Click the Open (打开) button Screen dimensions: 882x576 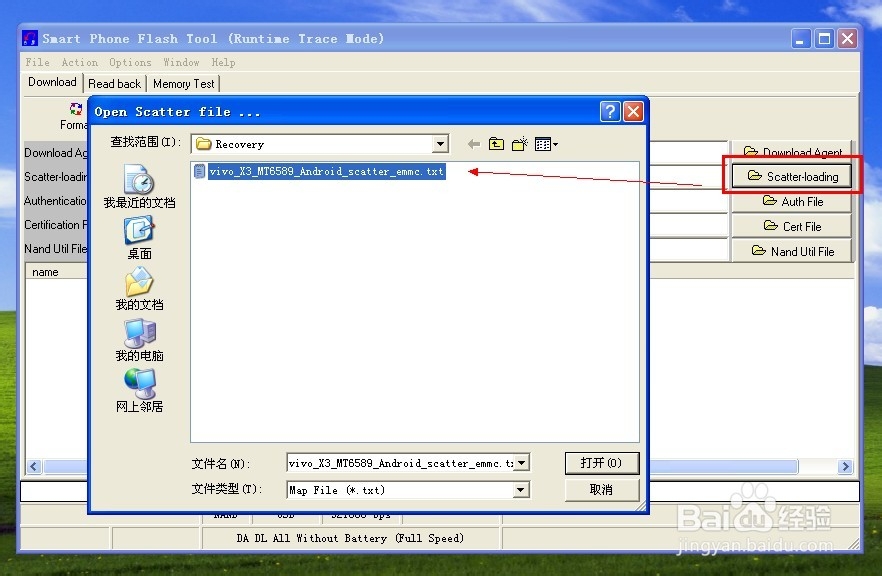(x=601, y=463)
